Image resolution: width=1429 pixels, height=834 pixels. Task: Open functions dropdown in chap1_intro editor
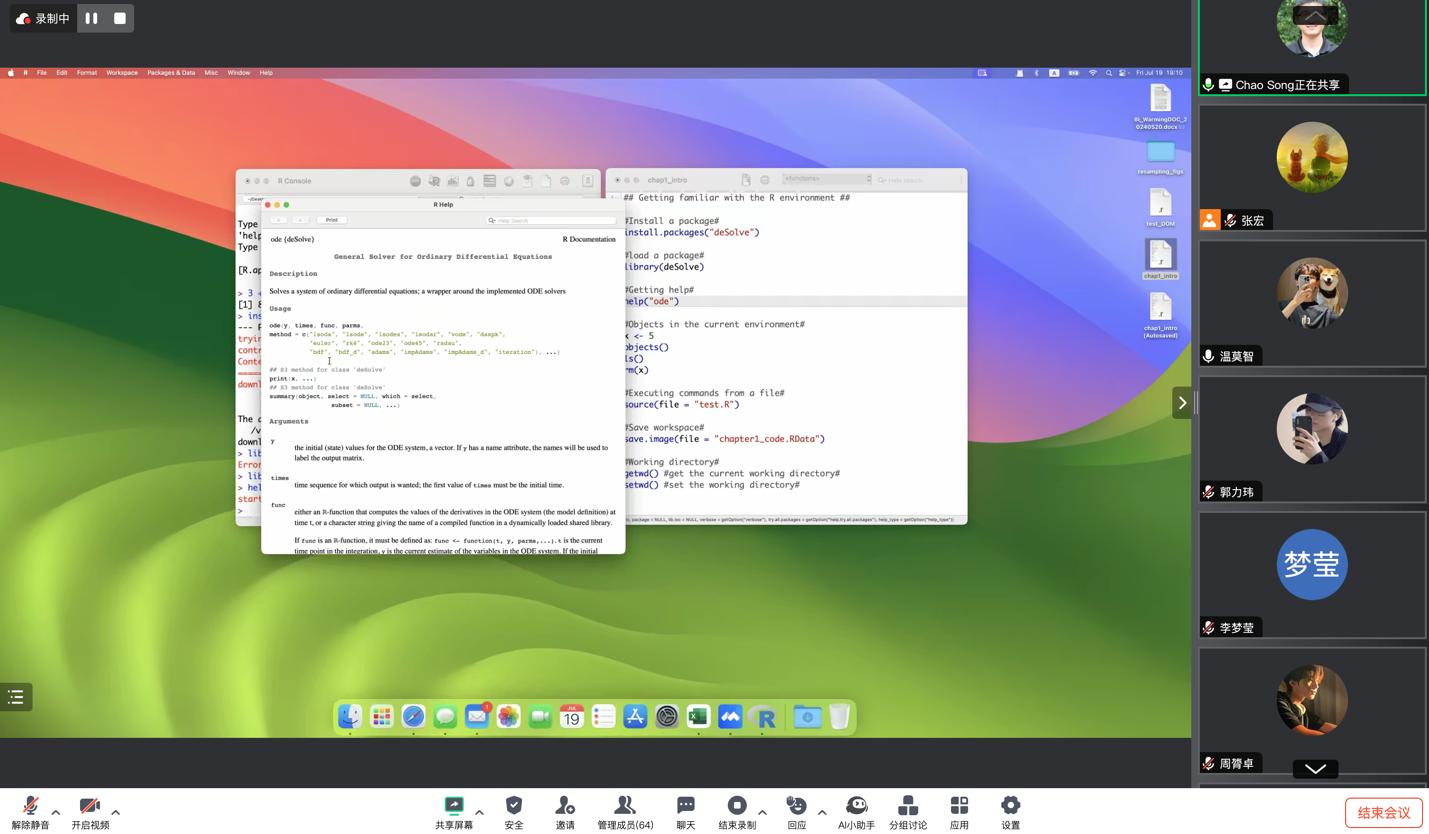[827, 179]
